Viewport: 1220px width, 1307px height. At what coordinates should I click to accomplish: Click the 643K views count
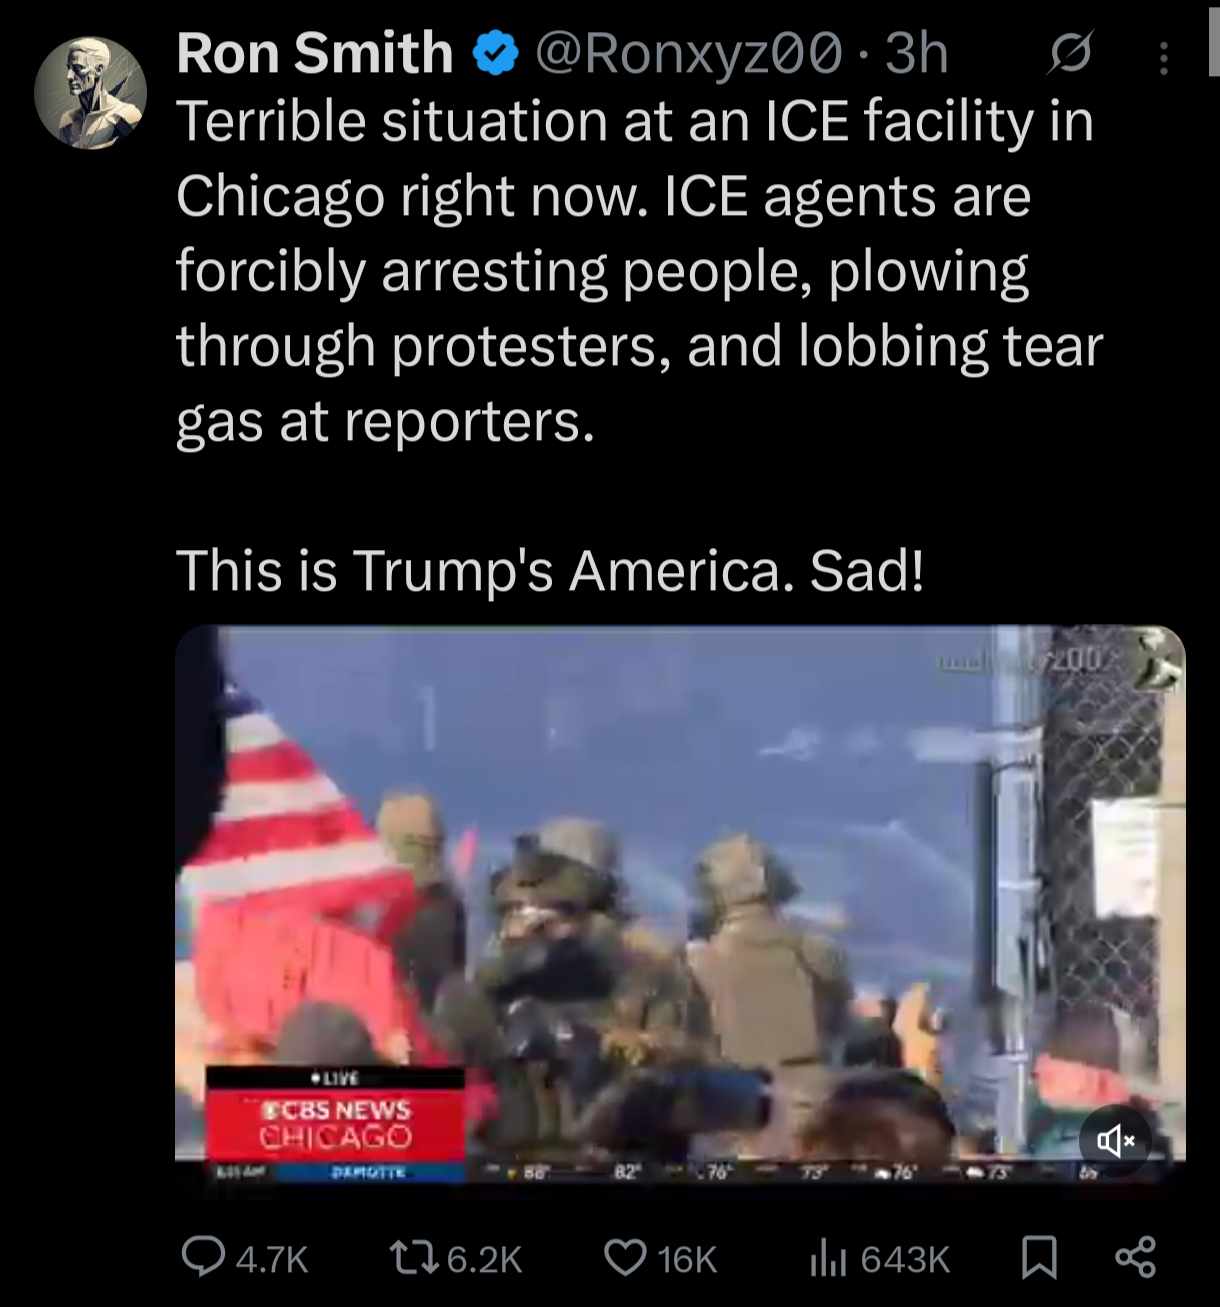click(x=905, y=1259)
